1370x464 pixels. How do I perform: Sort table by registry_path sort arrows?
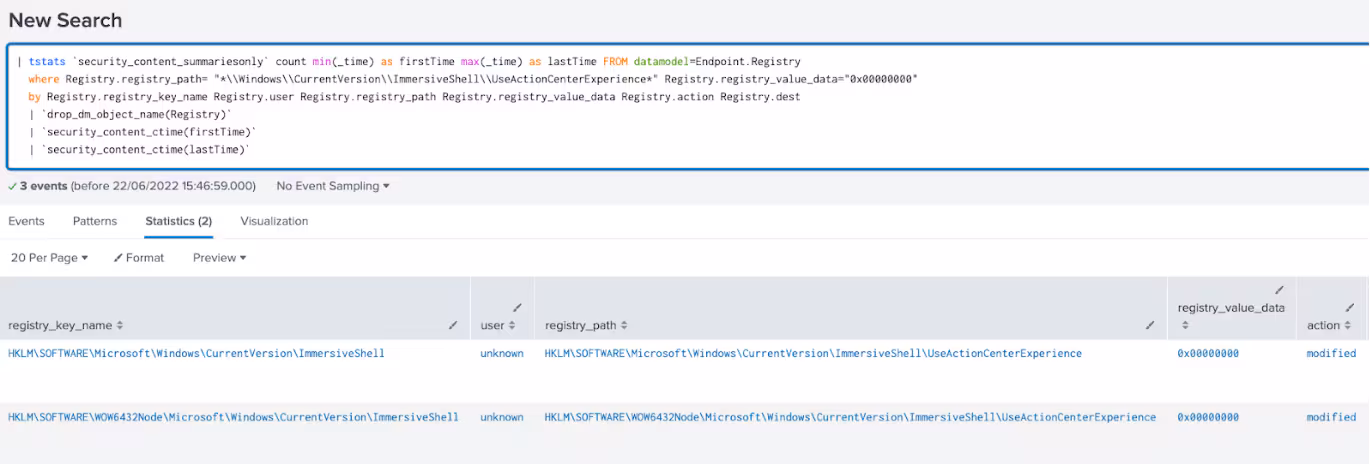[x=624, y=326]
